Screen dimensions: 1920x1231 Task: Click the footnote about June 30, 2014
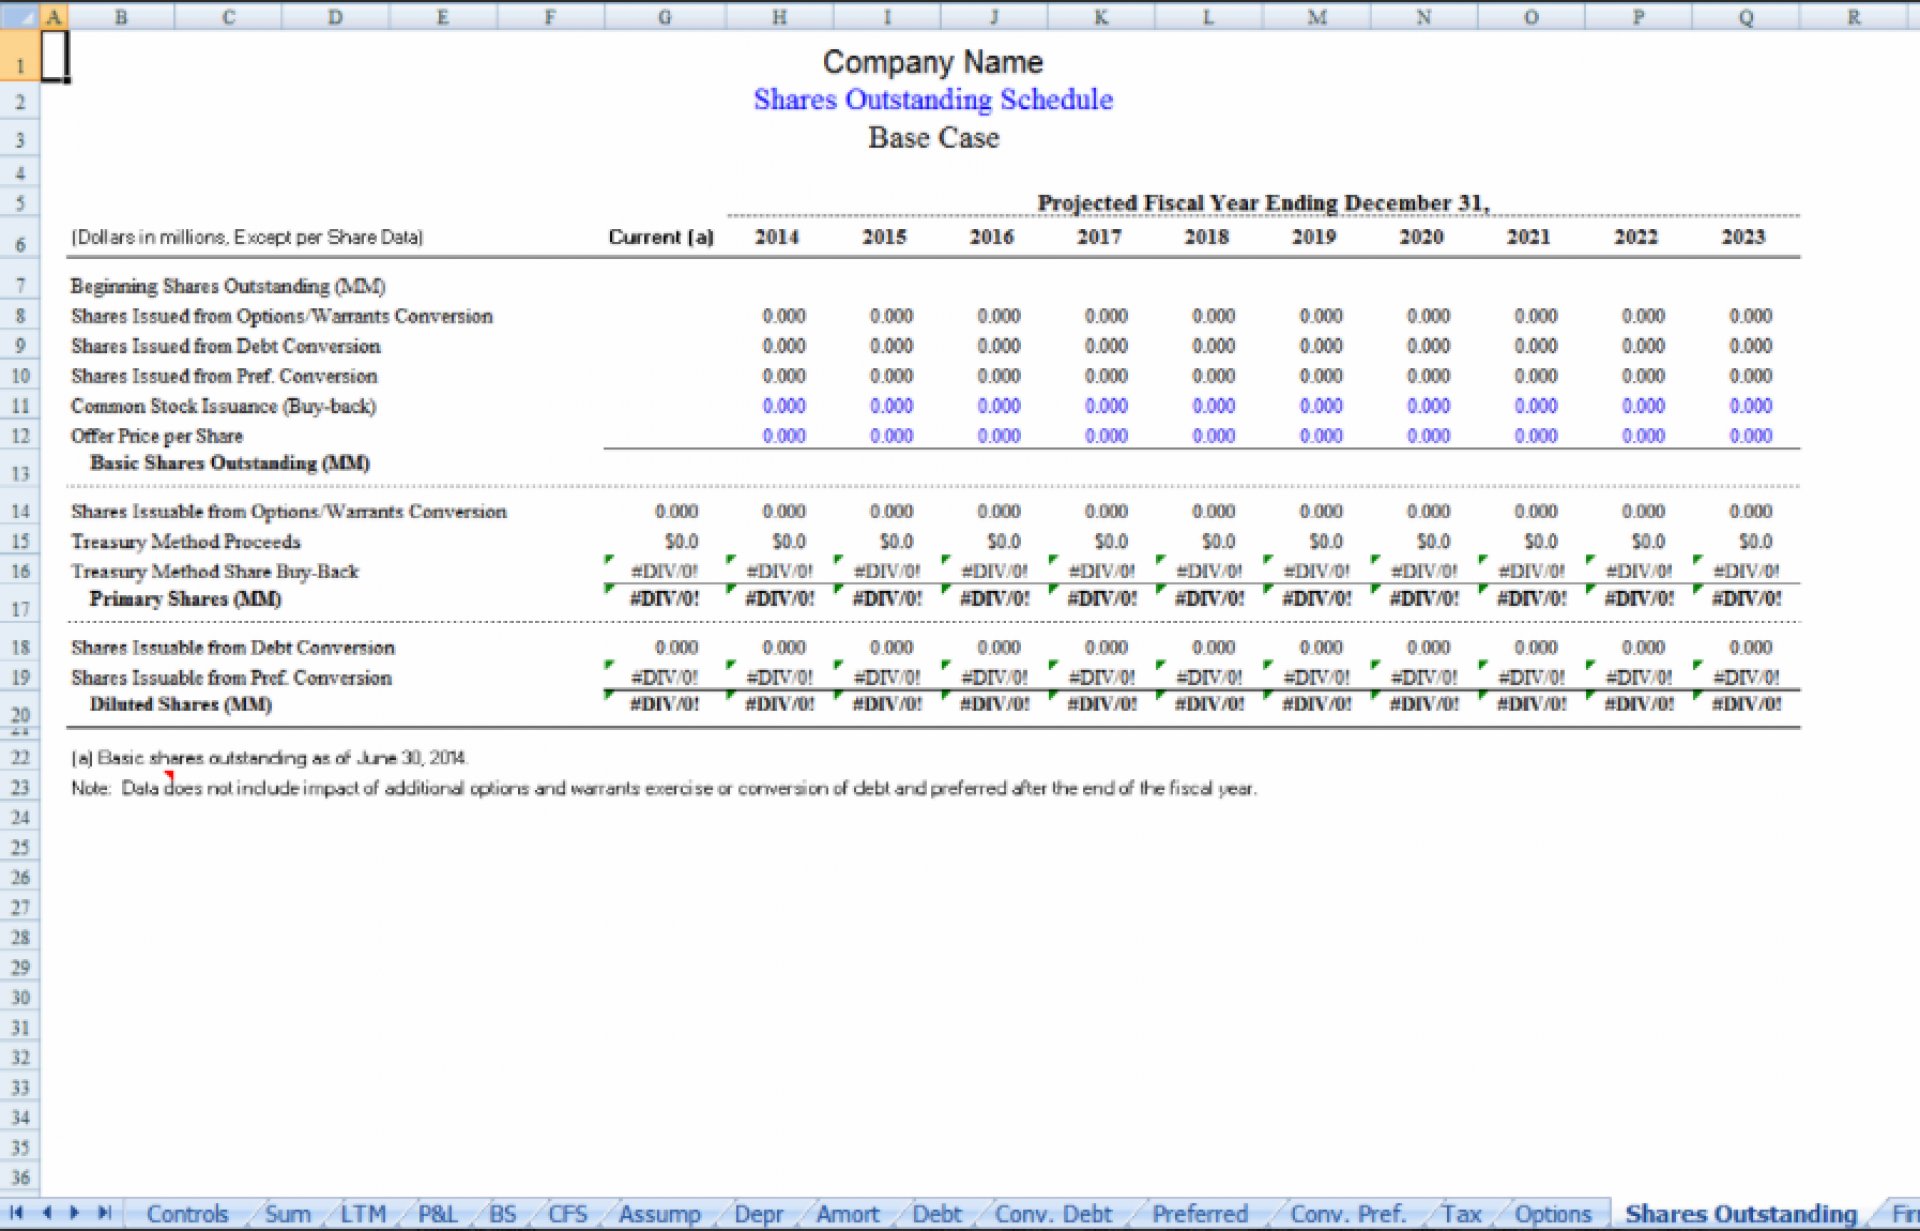click(x=268, y=758)
